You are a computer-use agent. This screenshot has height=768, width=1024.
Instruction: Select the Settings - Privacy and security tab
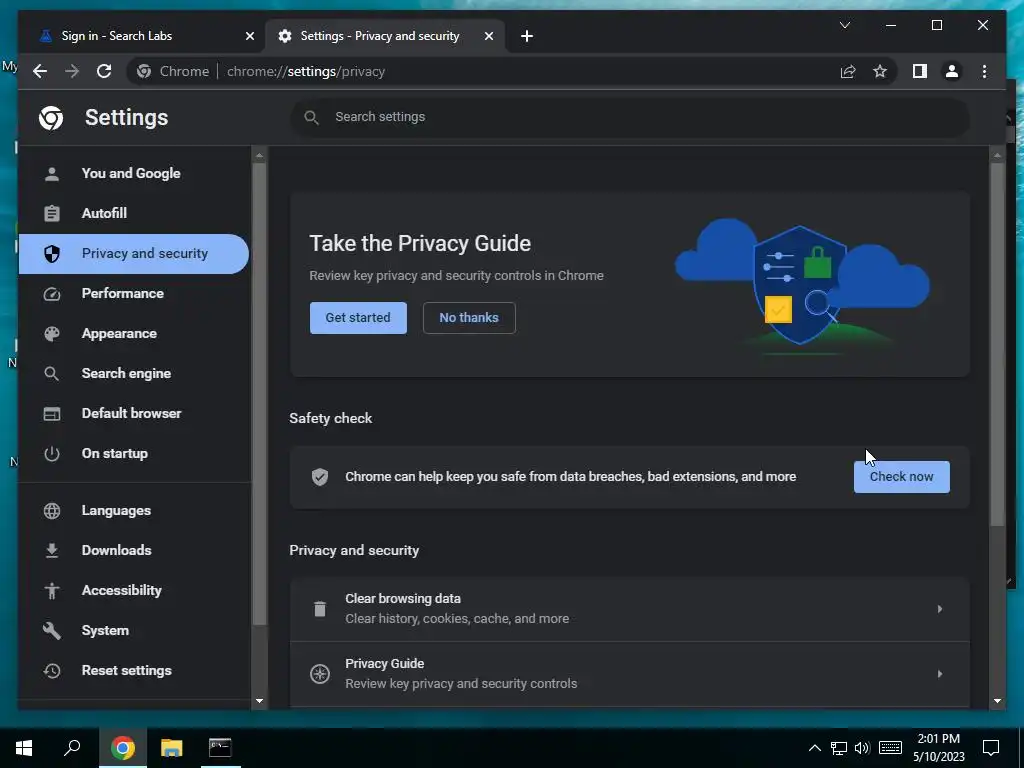(x=385, y=36)
